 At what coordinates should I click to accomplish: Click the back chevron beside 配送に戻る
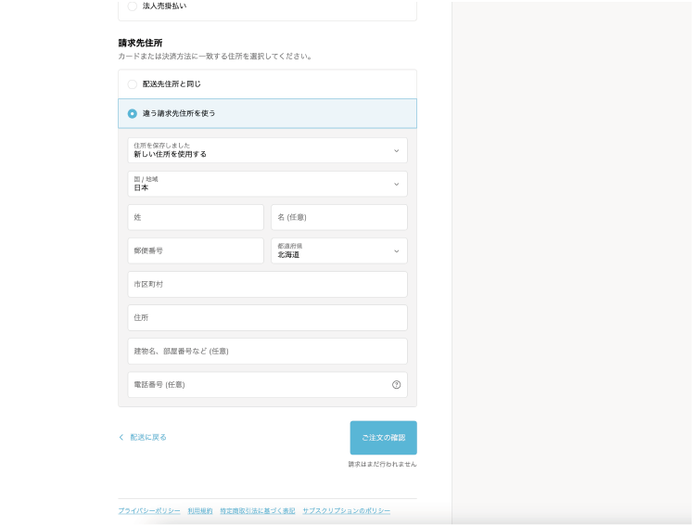point(122,437)
